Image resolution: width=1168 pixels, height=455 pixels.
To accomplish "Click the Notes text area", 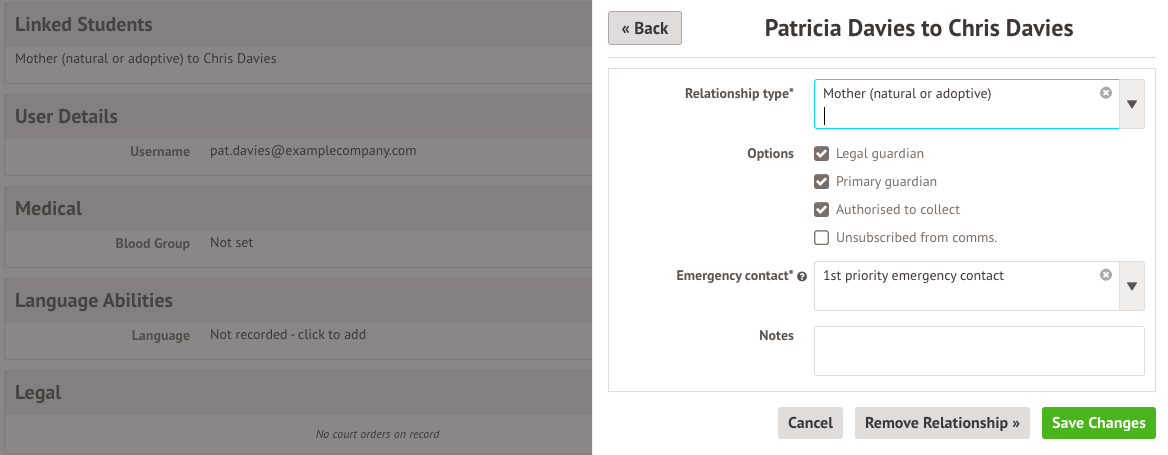I will (978, 351).
